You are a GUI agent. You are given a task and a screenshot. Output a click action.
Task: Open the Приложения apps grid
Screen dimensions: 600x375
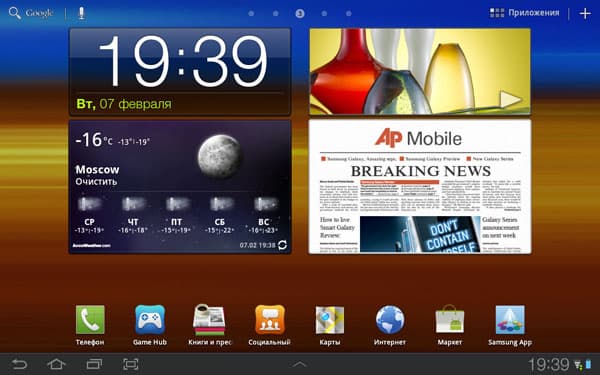pyautogui.click(x=525, y=13)
